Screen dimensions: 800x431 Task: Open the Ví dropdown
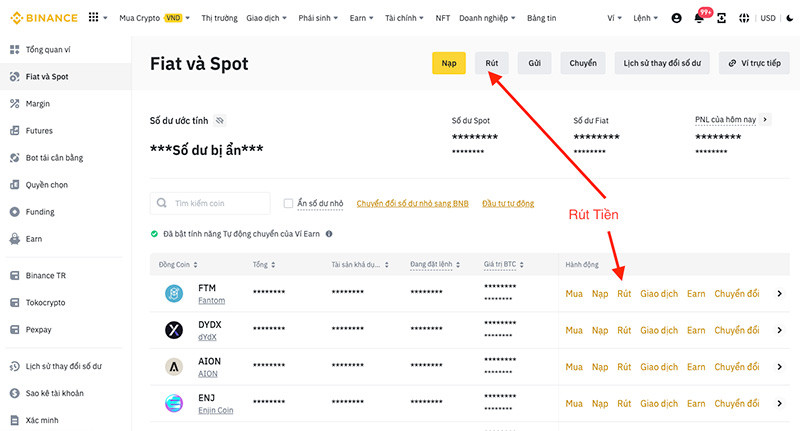pos(614,18)
